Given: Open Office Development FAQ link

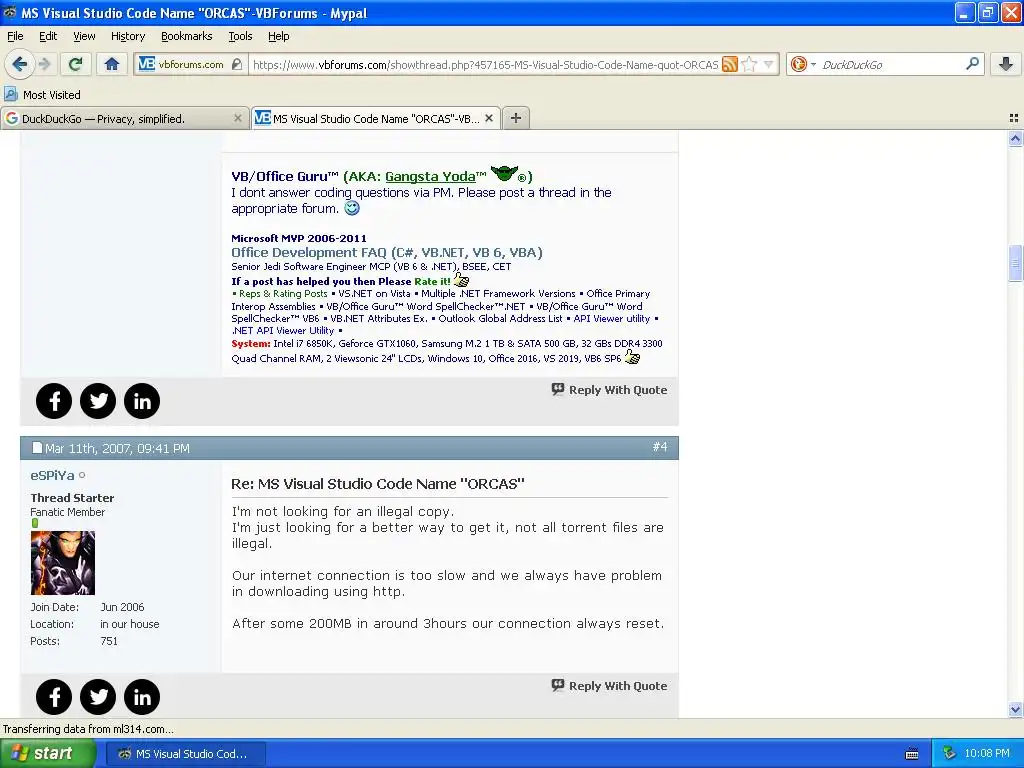Looking at the screenshot, I should click(387, 253).
